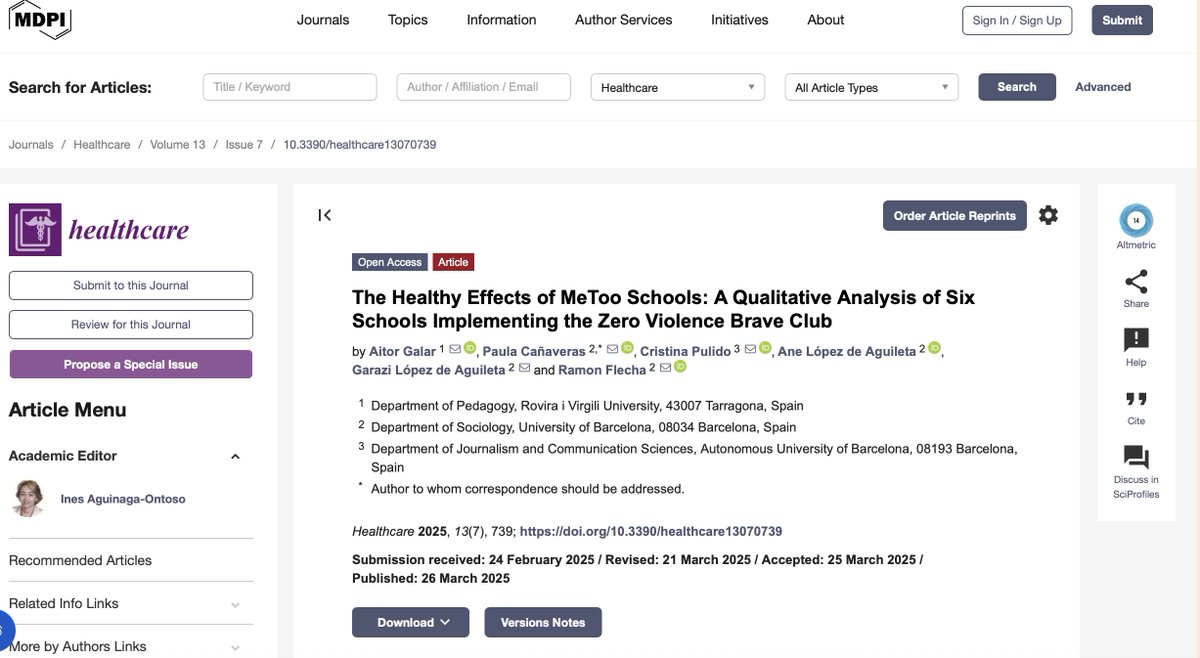Open Recommended Articles link
The width and height of the screenshot is (1200, 658).
80,560
